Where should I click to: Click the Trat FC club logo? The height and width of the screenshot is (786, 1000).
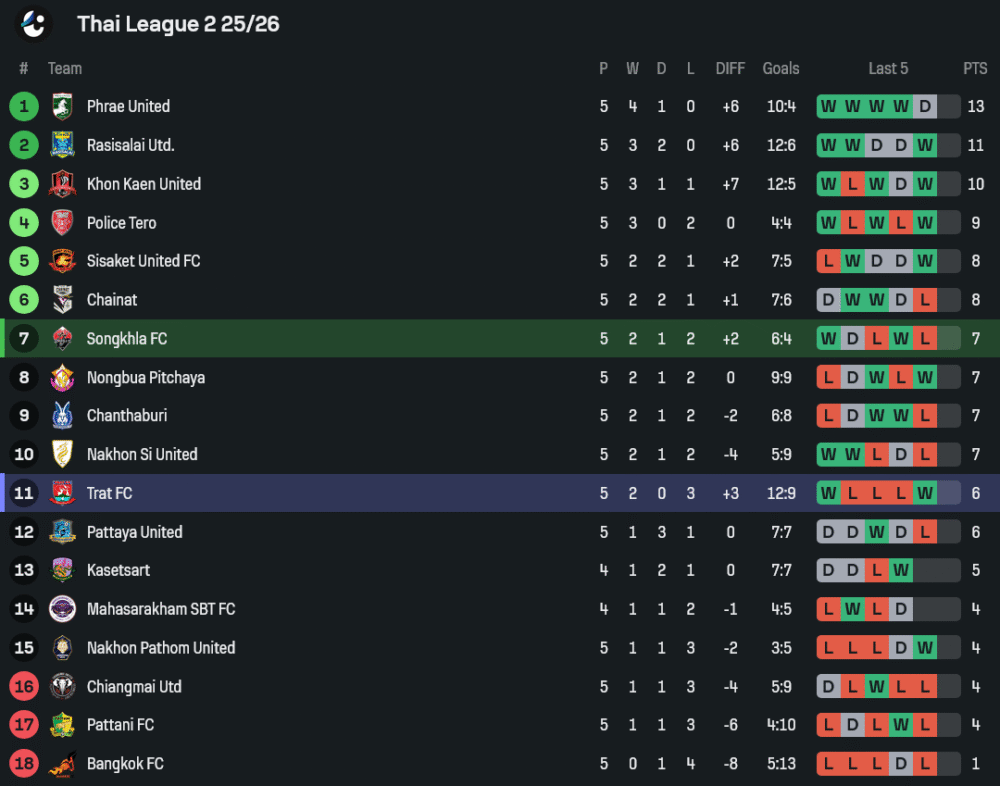point(62,493)
